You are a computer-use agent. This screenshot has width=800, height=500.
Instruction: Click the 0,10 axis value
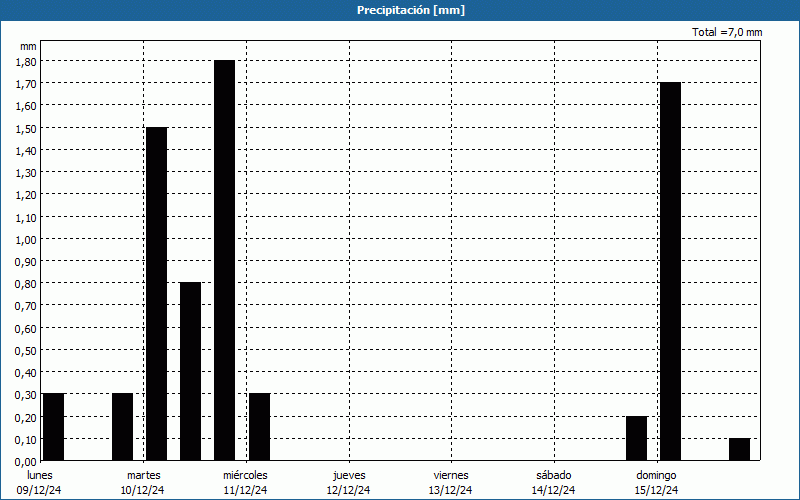(26, 439)
